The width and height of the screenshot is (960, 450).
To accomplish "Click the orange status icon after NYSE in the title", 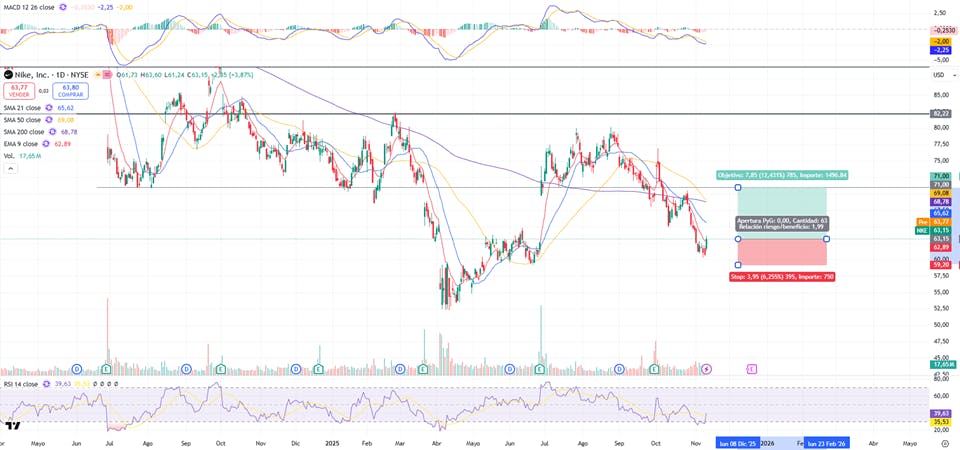I will pyautogui.click(x=99, y=75).
